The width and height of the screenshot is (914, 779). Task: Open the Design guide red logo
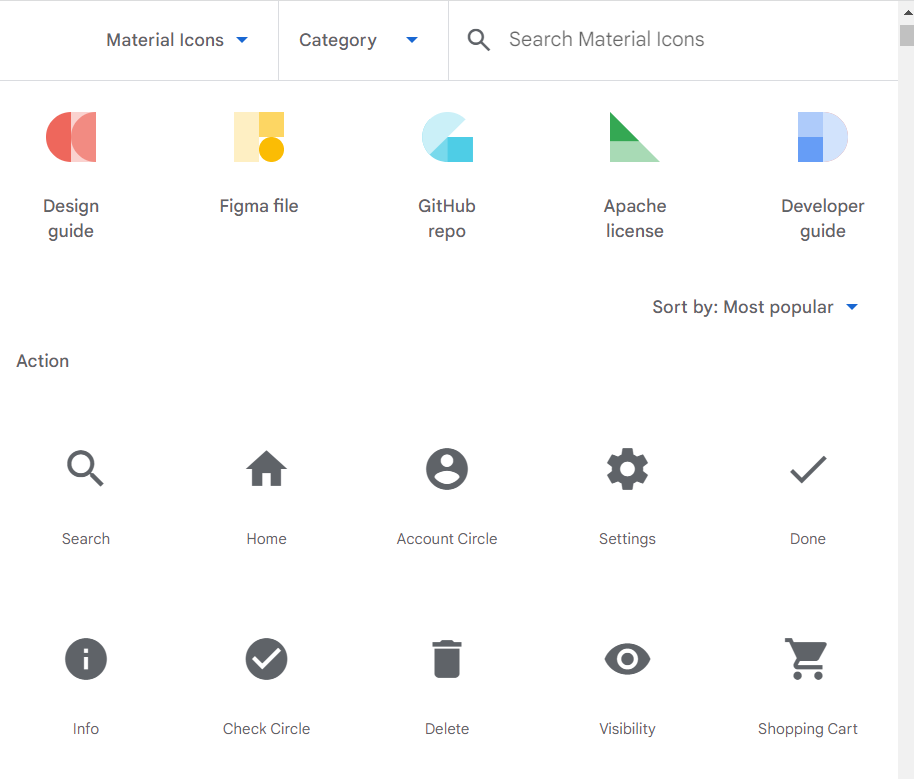click(x=71, y=137)
